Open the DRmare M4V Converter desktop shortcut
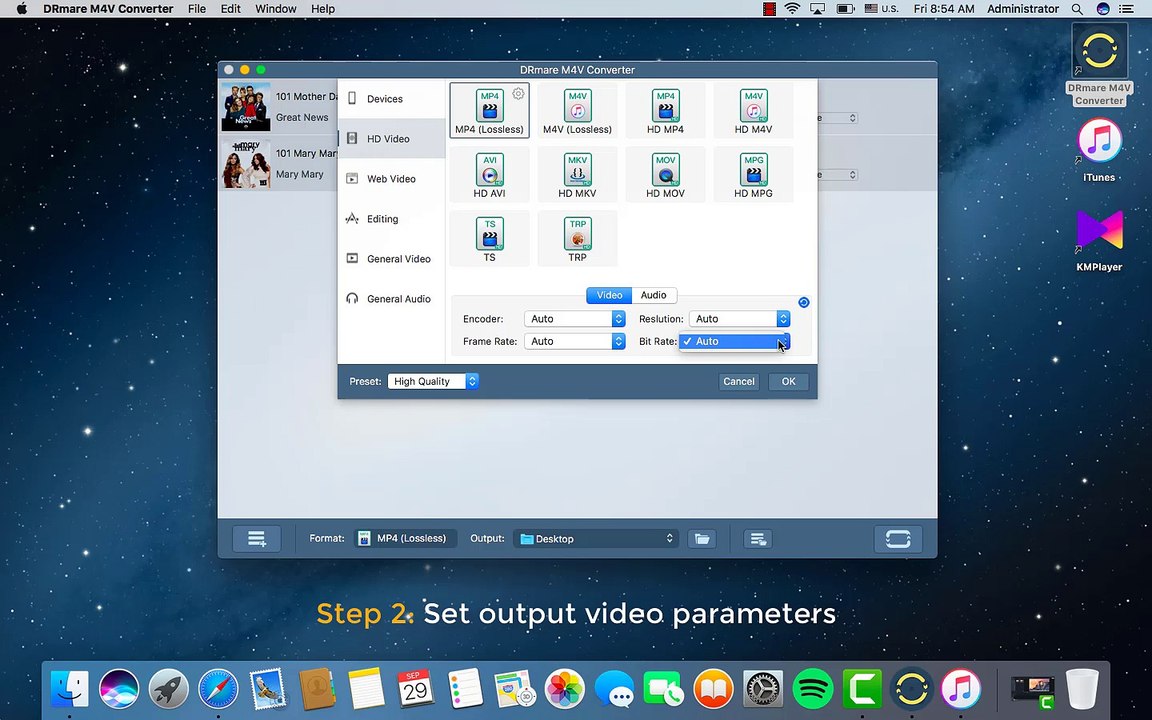The width and height of the screenshot is (1152, 720). 1099,65
